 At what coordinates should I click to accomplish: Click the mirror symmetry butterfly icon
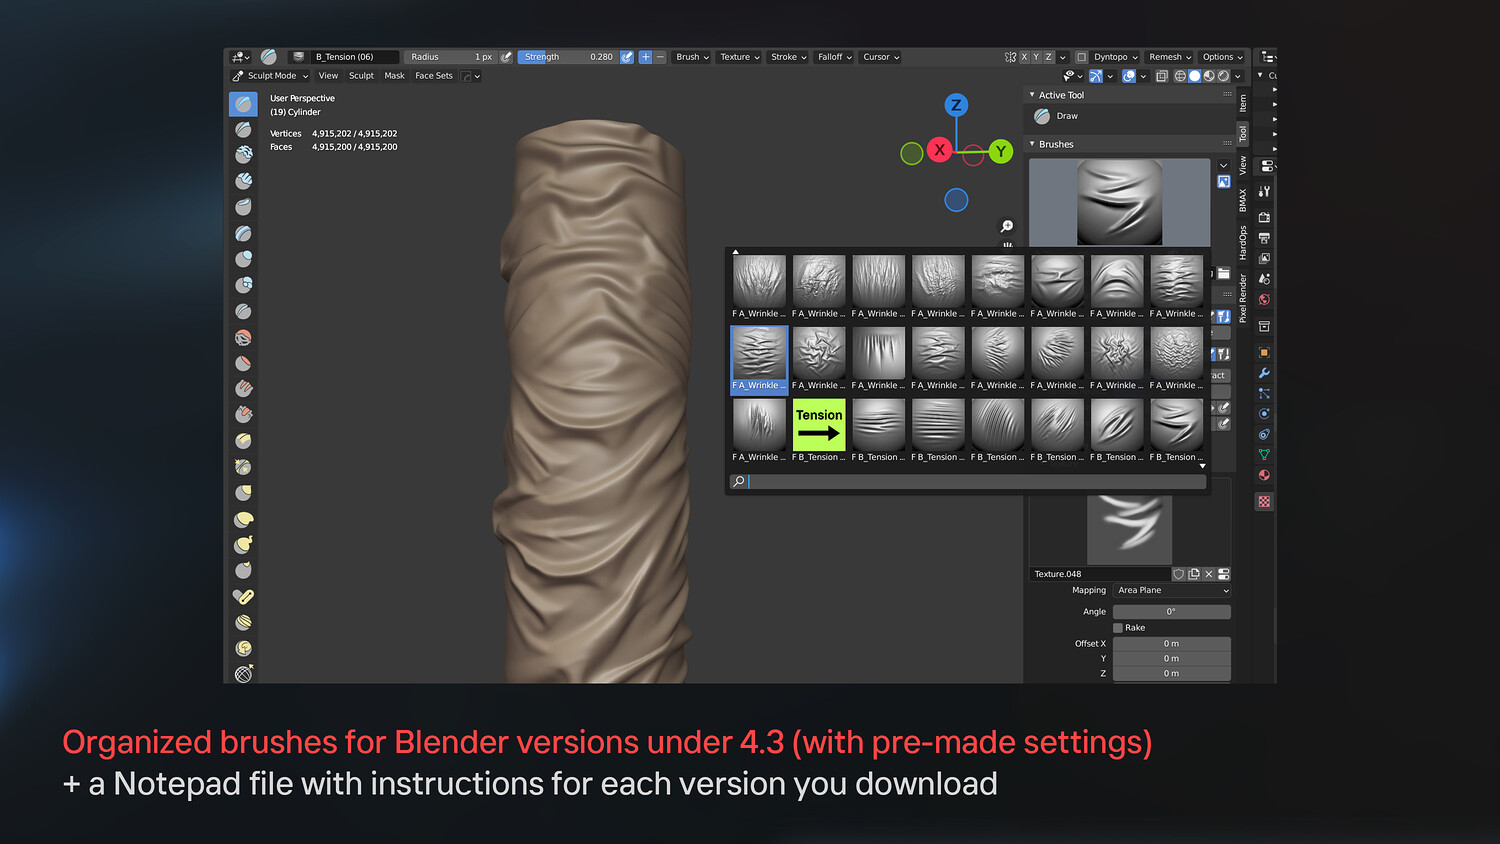coord(1010,57)
